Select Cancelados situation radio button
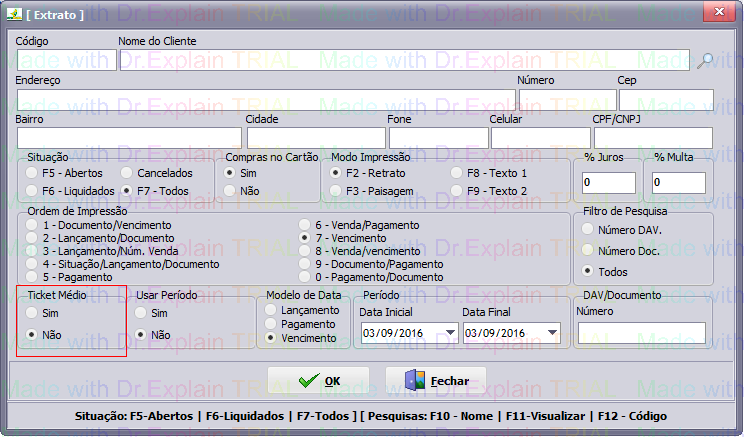The height and width of the screenshot is (437, 744). click(127, 173)
